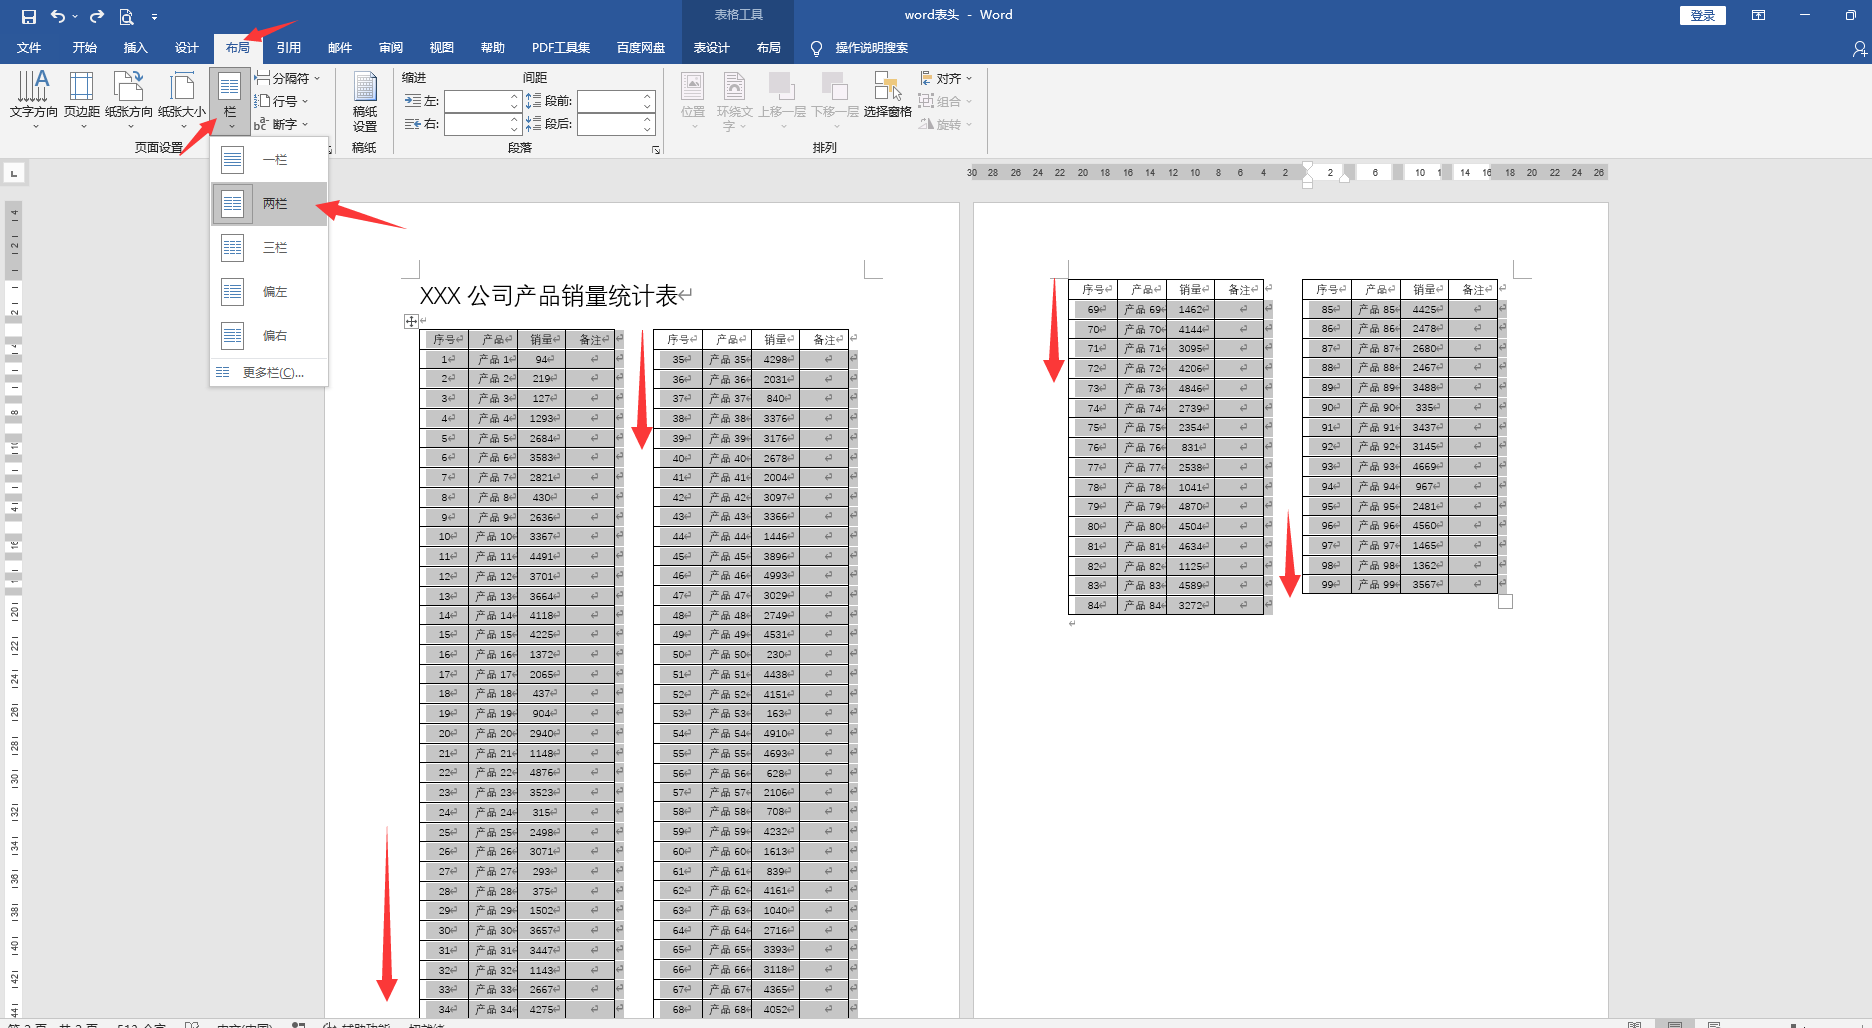The height and width of the screenshot is (1028, 1872).
Task: Click the 登录 login button
Action: point(1702,15)
